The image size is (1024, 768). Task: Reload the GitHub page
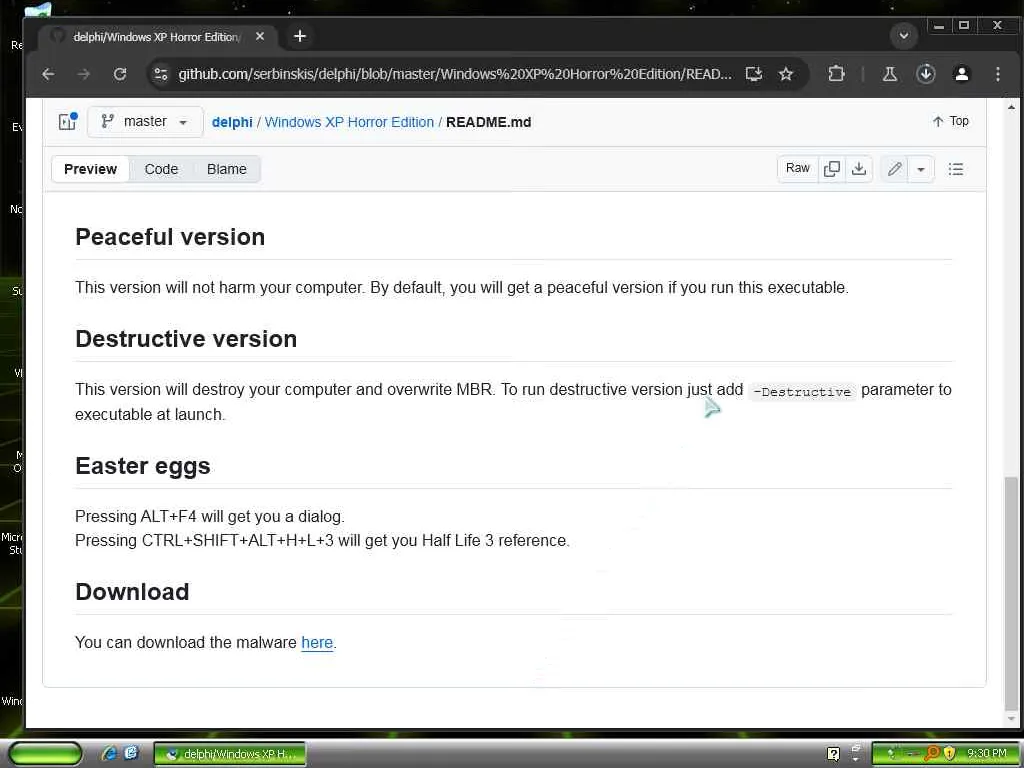click(120, 74)
